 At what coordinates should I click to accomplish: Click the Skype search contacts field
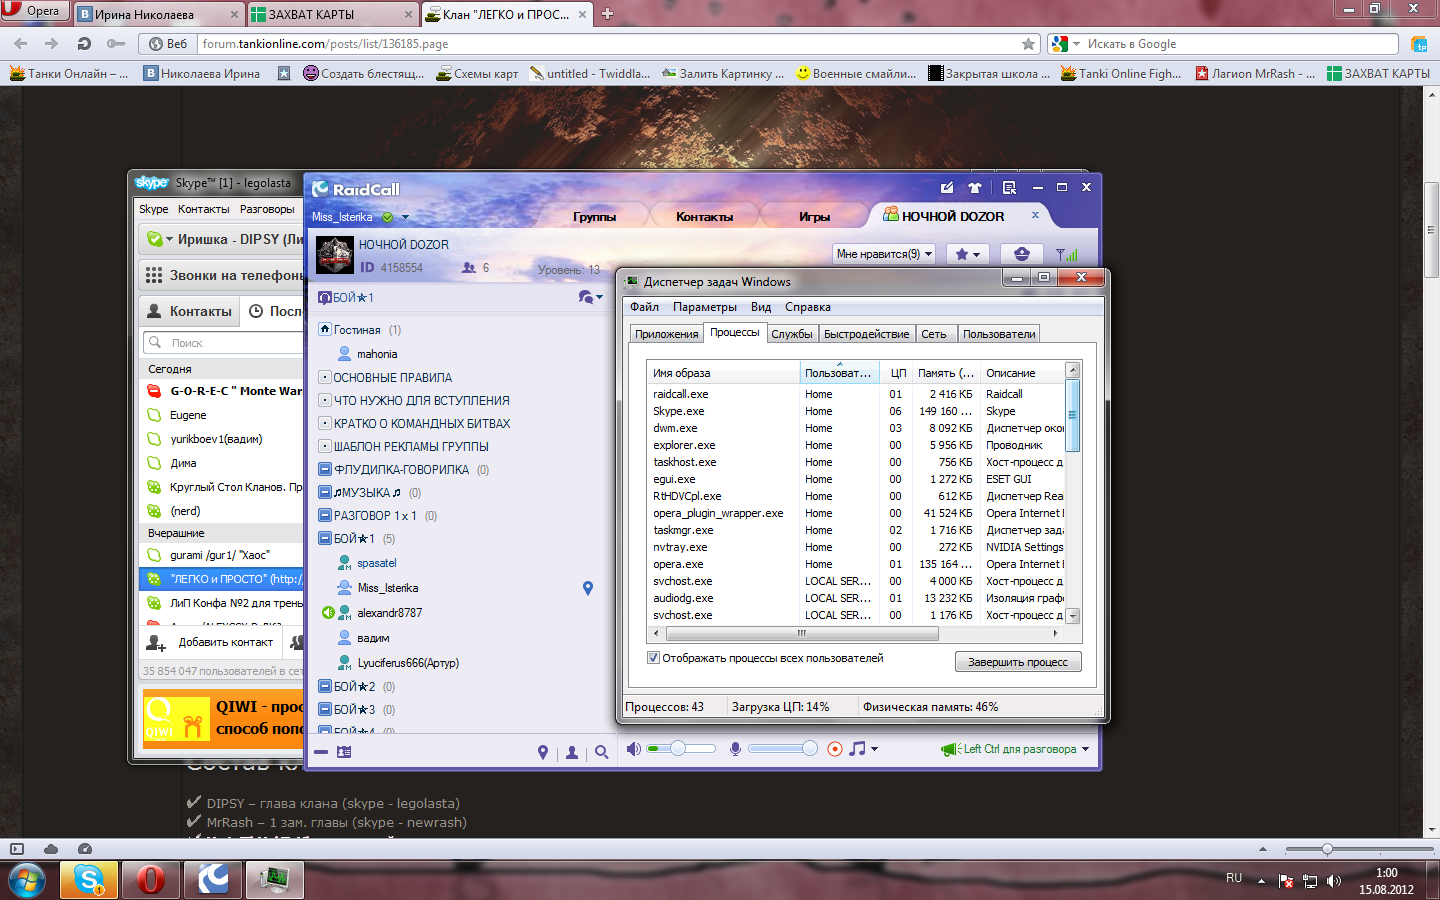223,343
